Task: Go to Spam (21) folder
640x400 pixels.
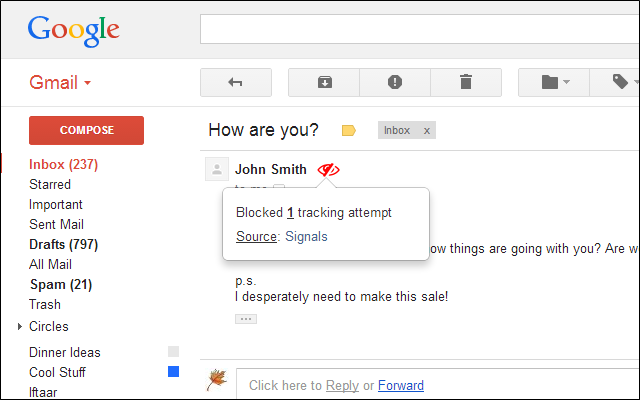Action: (61, 284)
